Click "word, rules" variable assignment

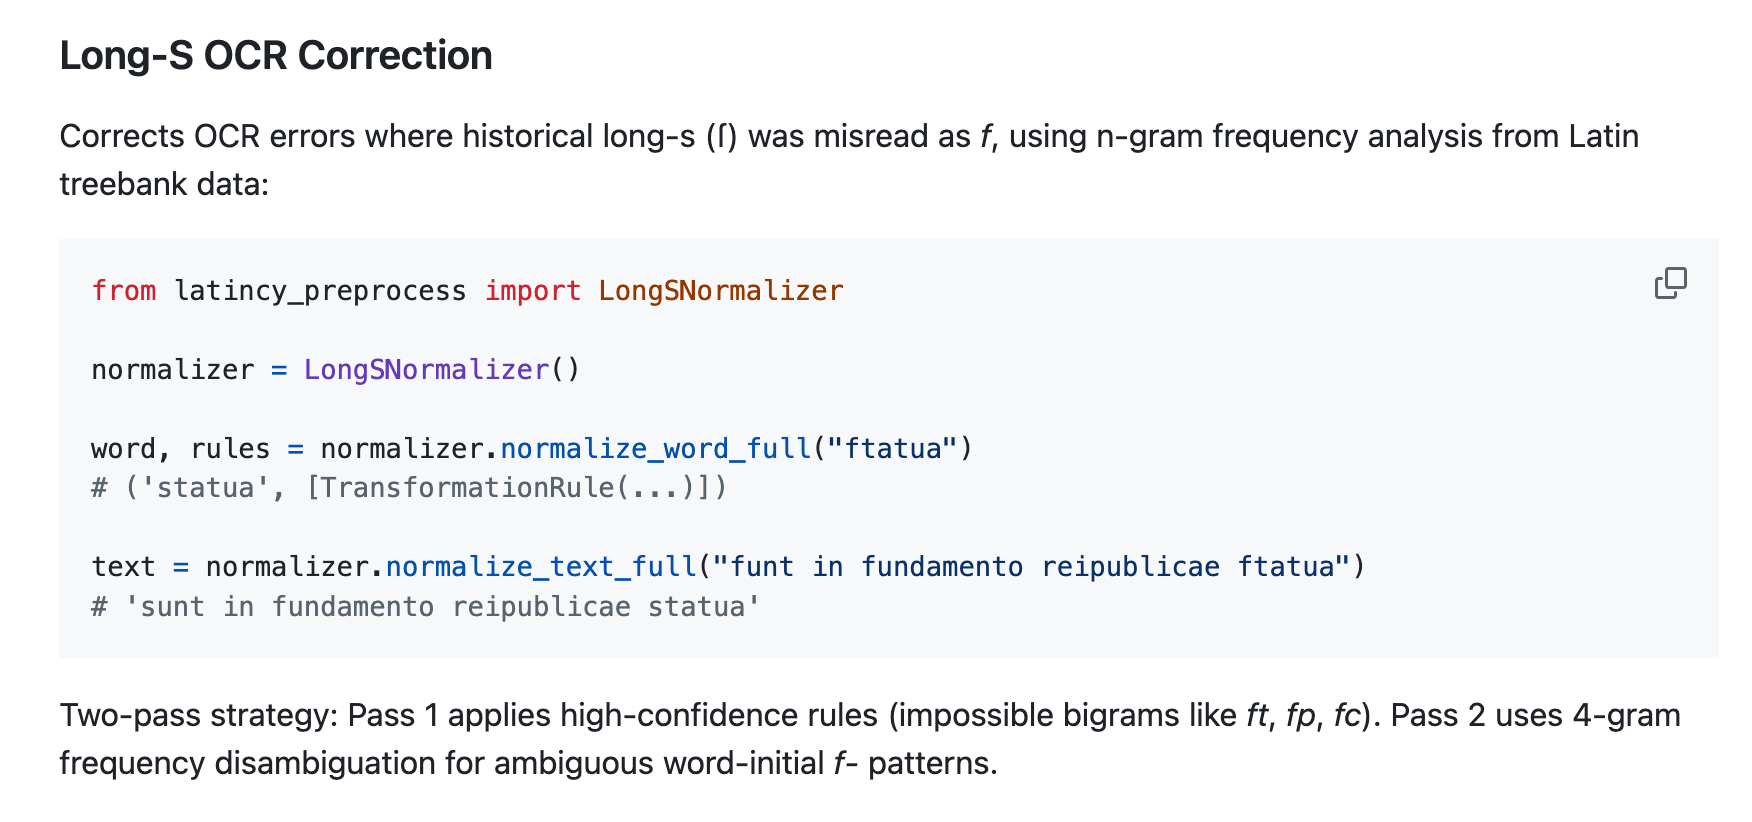coord(180,449)
